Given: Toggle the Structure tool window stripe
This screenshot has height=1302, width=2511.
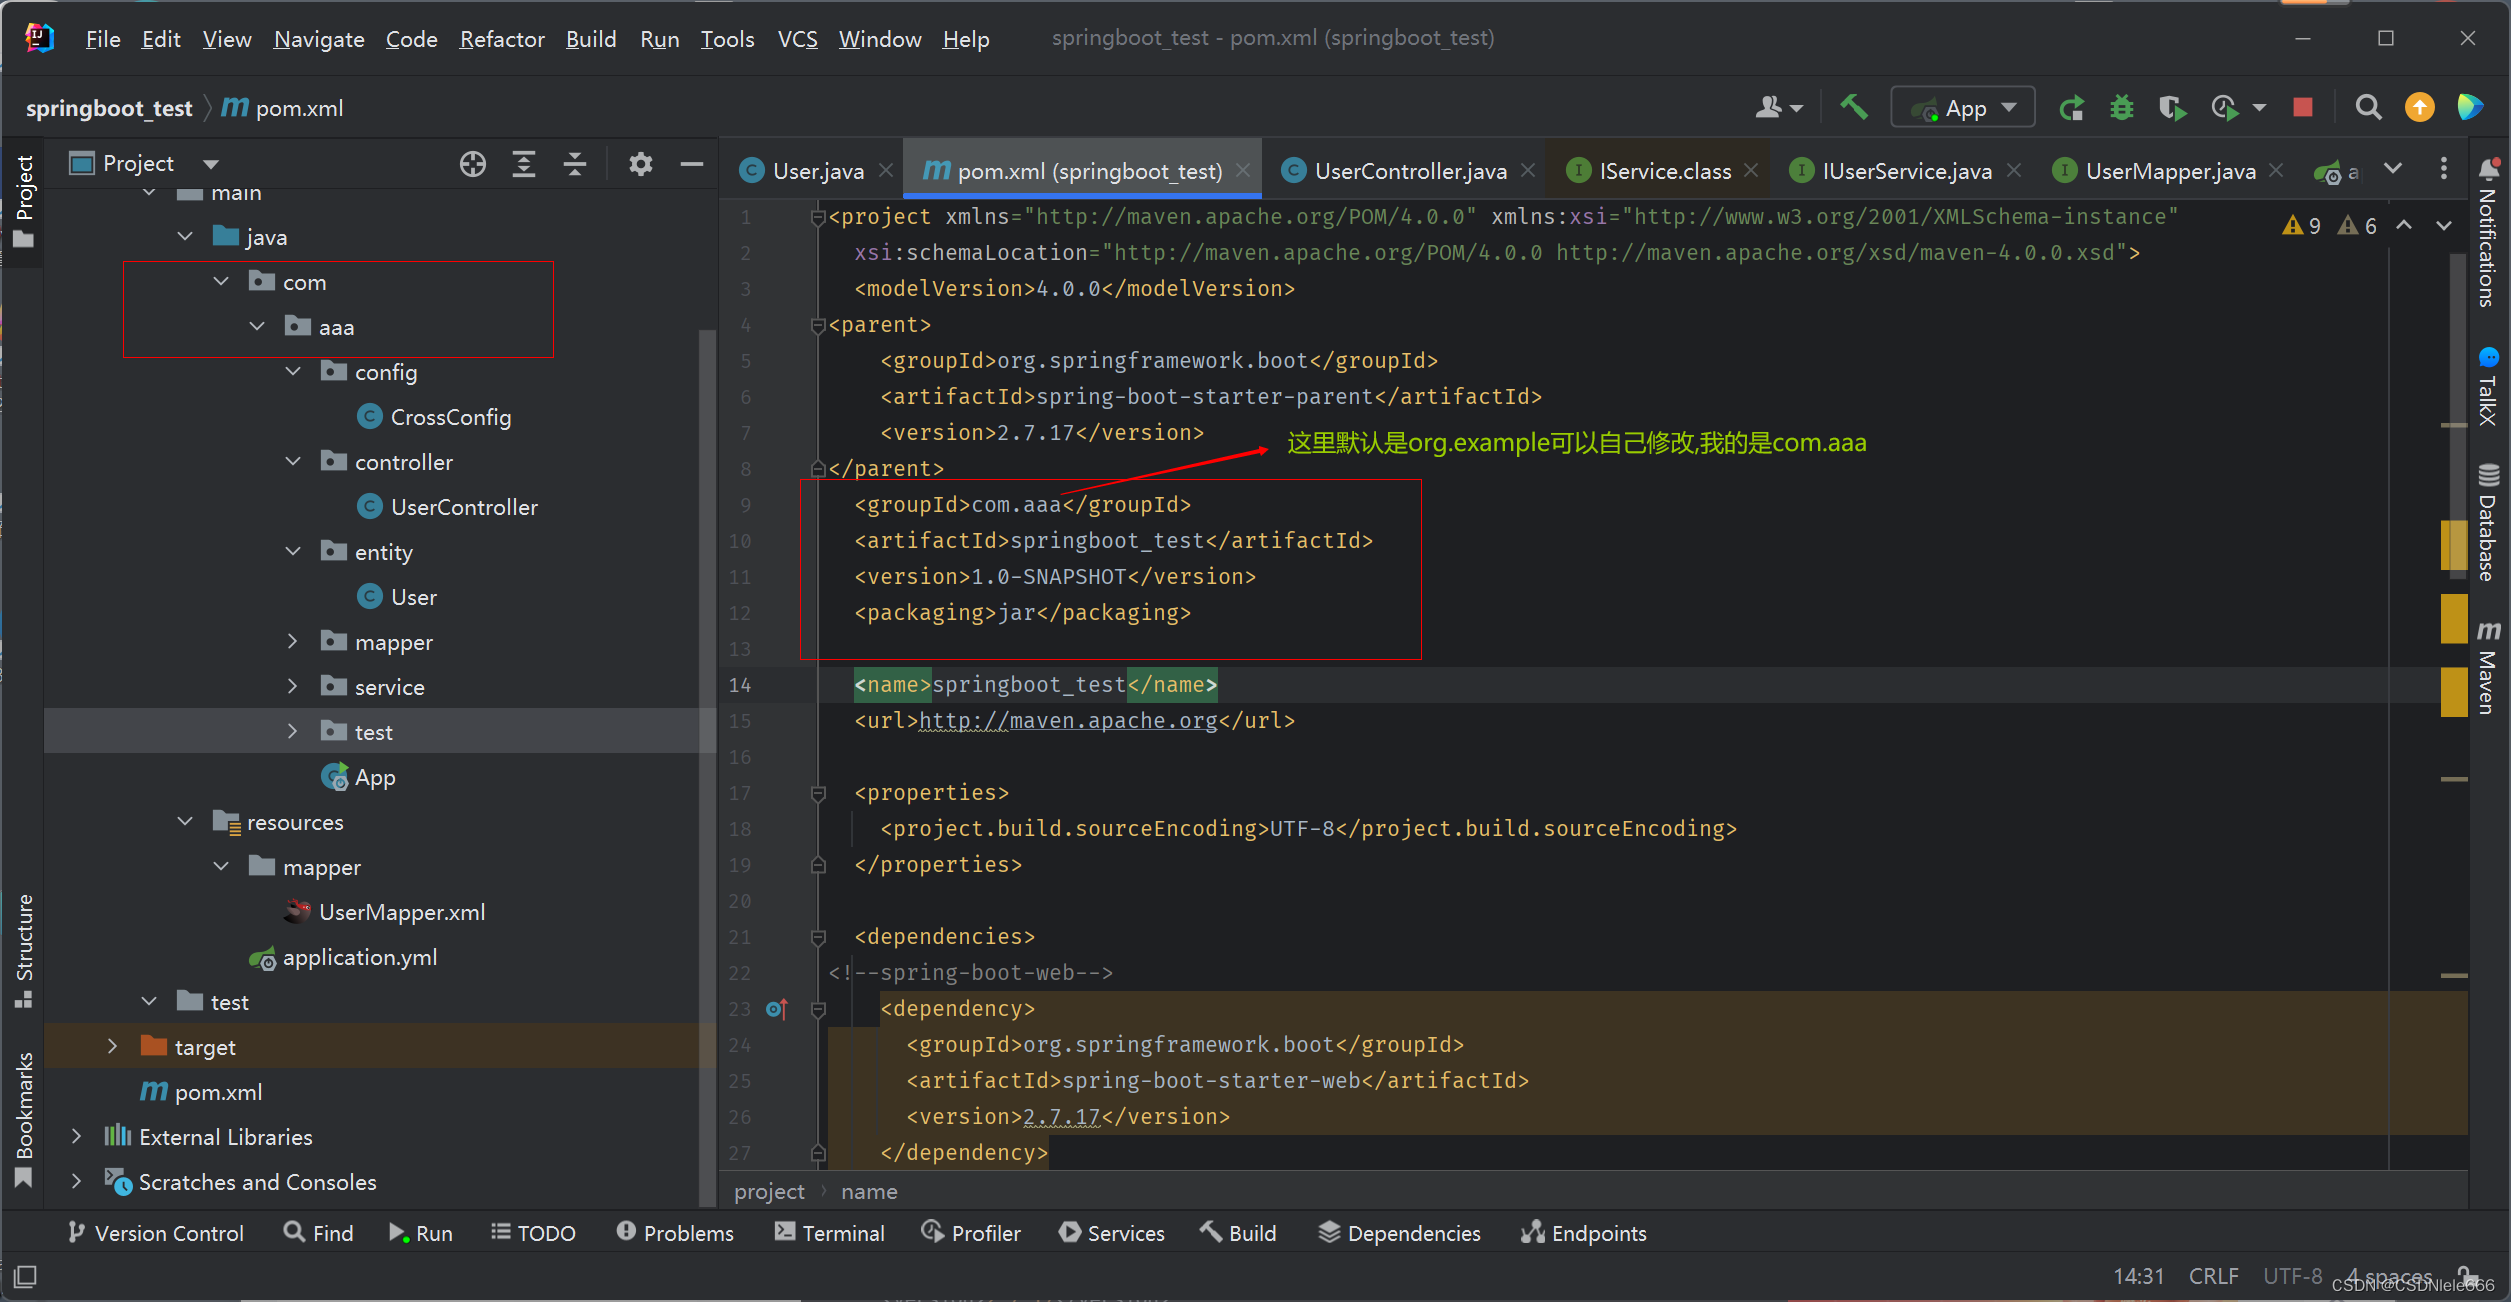Looking at the screenshot, I should 24,940.
